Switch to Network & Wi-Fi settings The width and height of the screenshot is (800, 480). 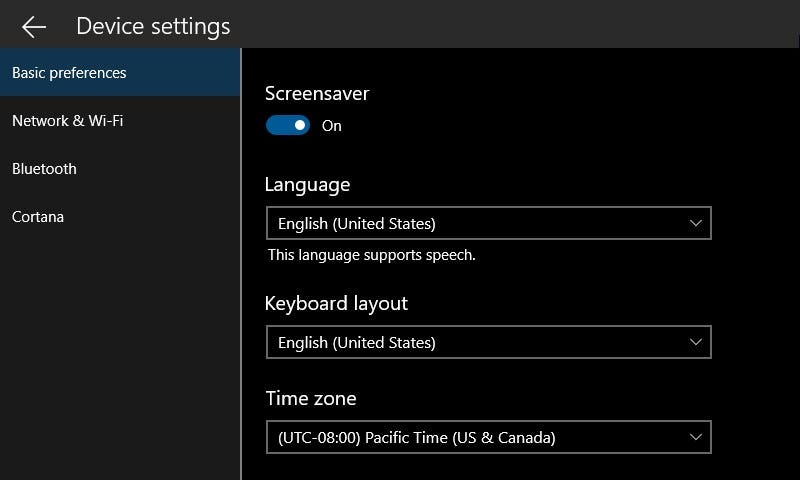(120, 120)
